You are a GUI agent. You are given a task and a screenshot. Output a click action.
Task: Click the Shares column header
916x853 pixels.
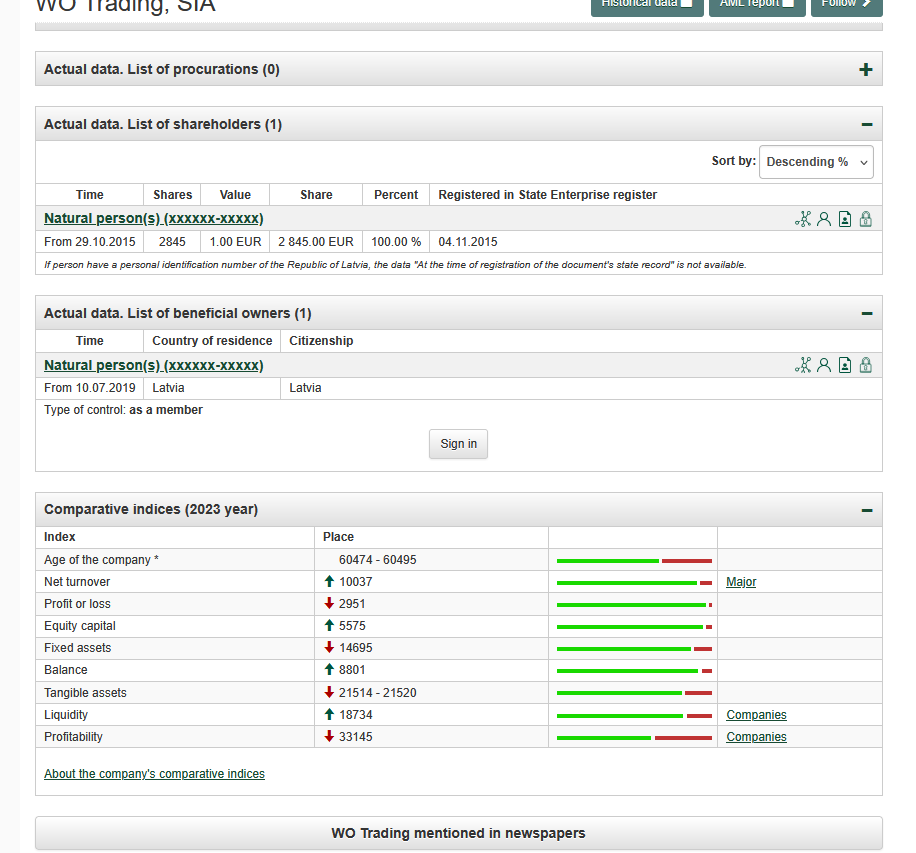pyautogui.click(x=172, y=195)
